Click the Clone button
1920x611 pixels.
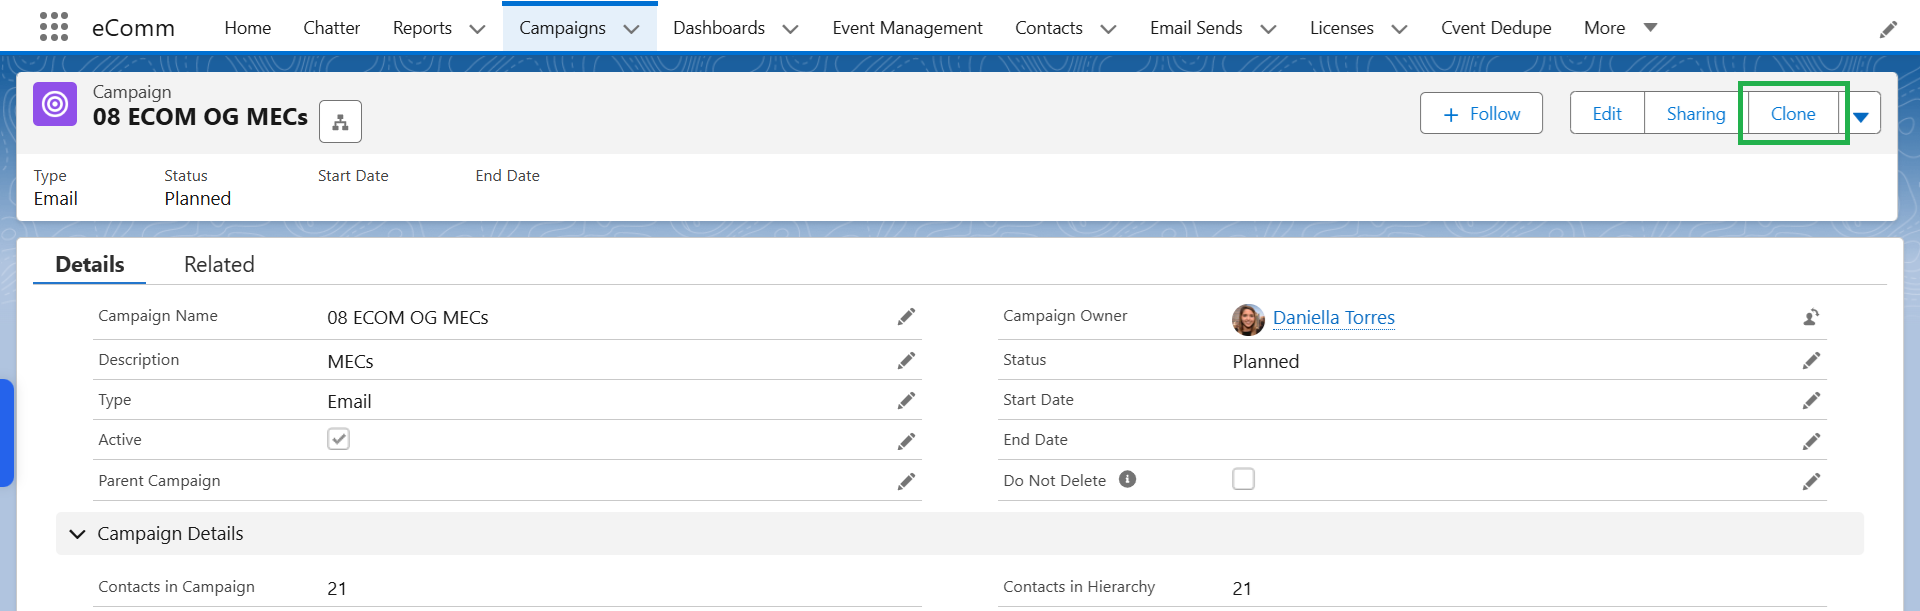(x=1793, y=113)
